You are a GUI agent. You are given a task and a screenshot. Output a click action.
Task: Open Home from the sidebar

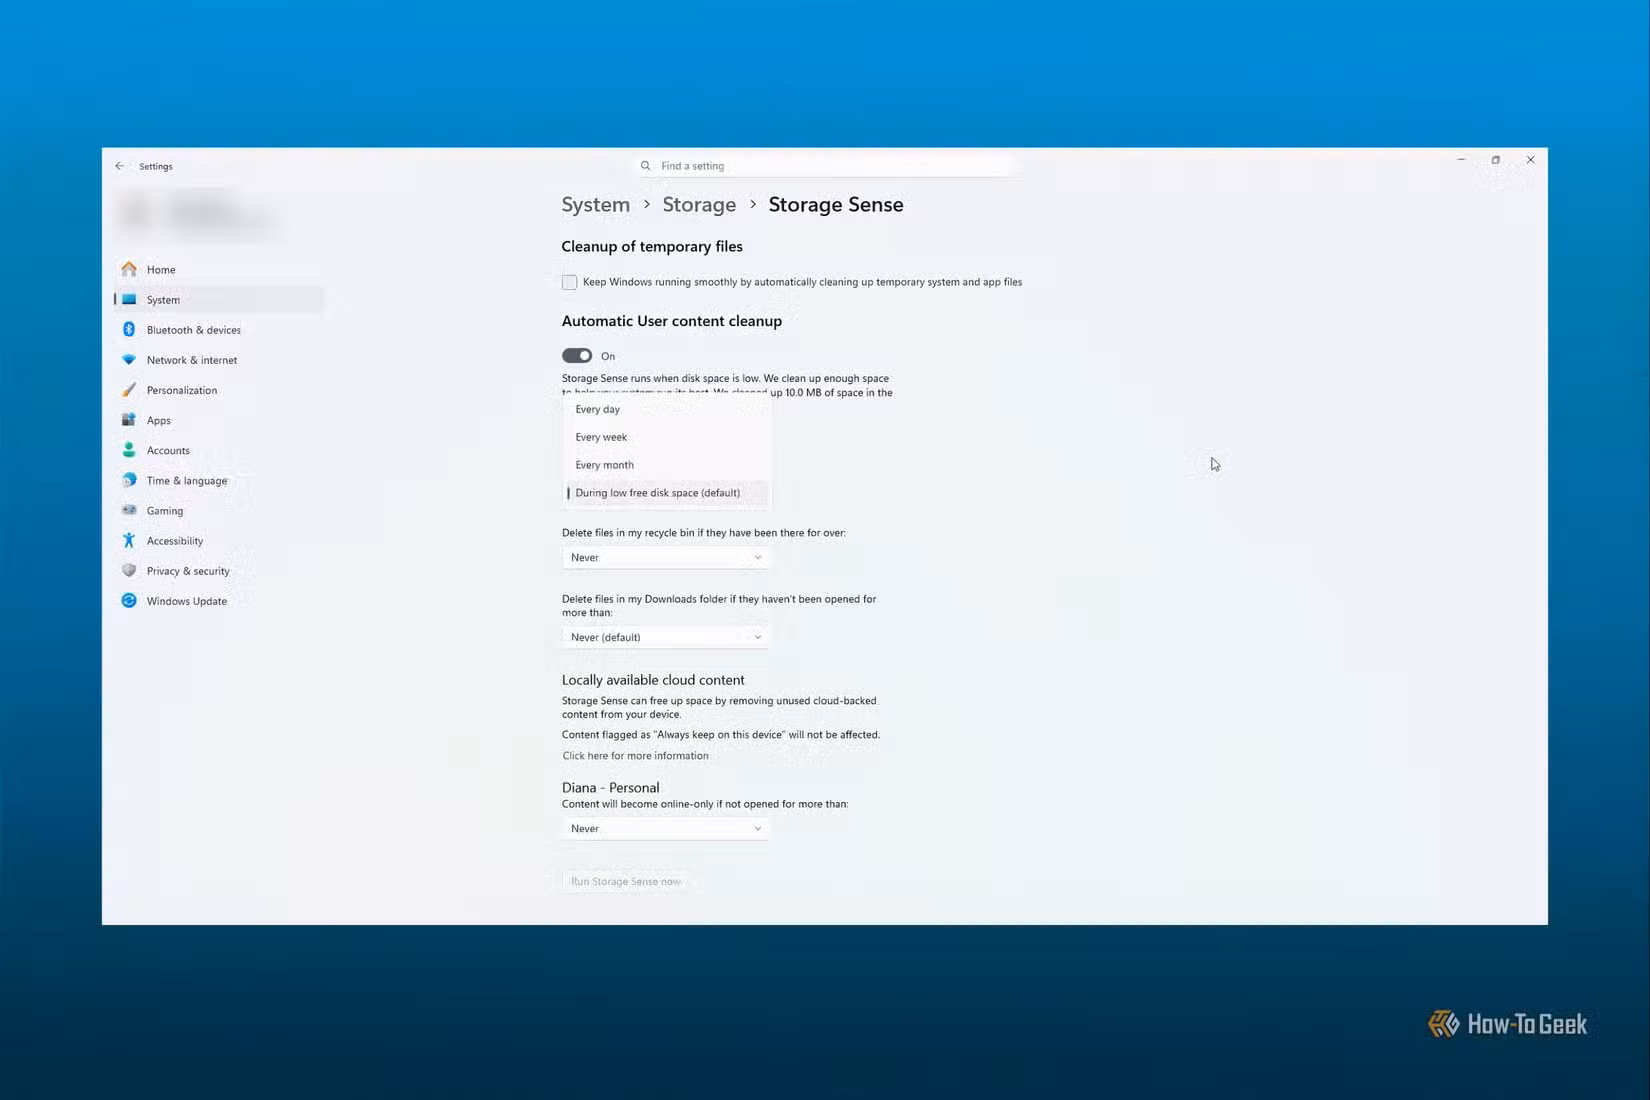219,269
